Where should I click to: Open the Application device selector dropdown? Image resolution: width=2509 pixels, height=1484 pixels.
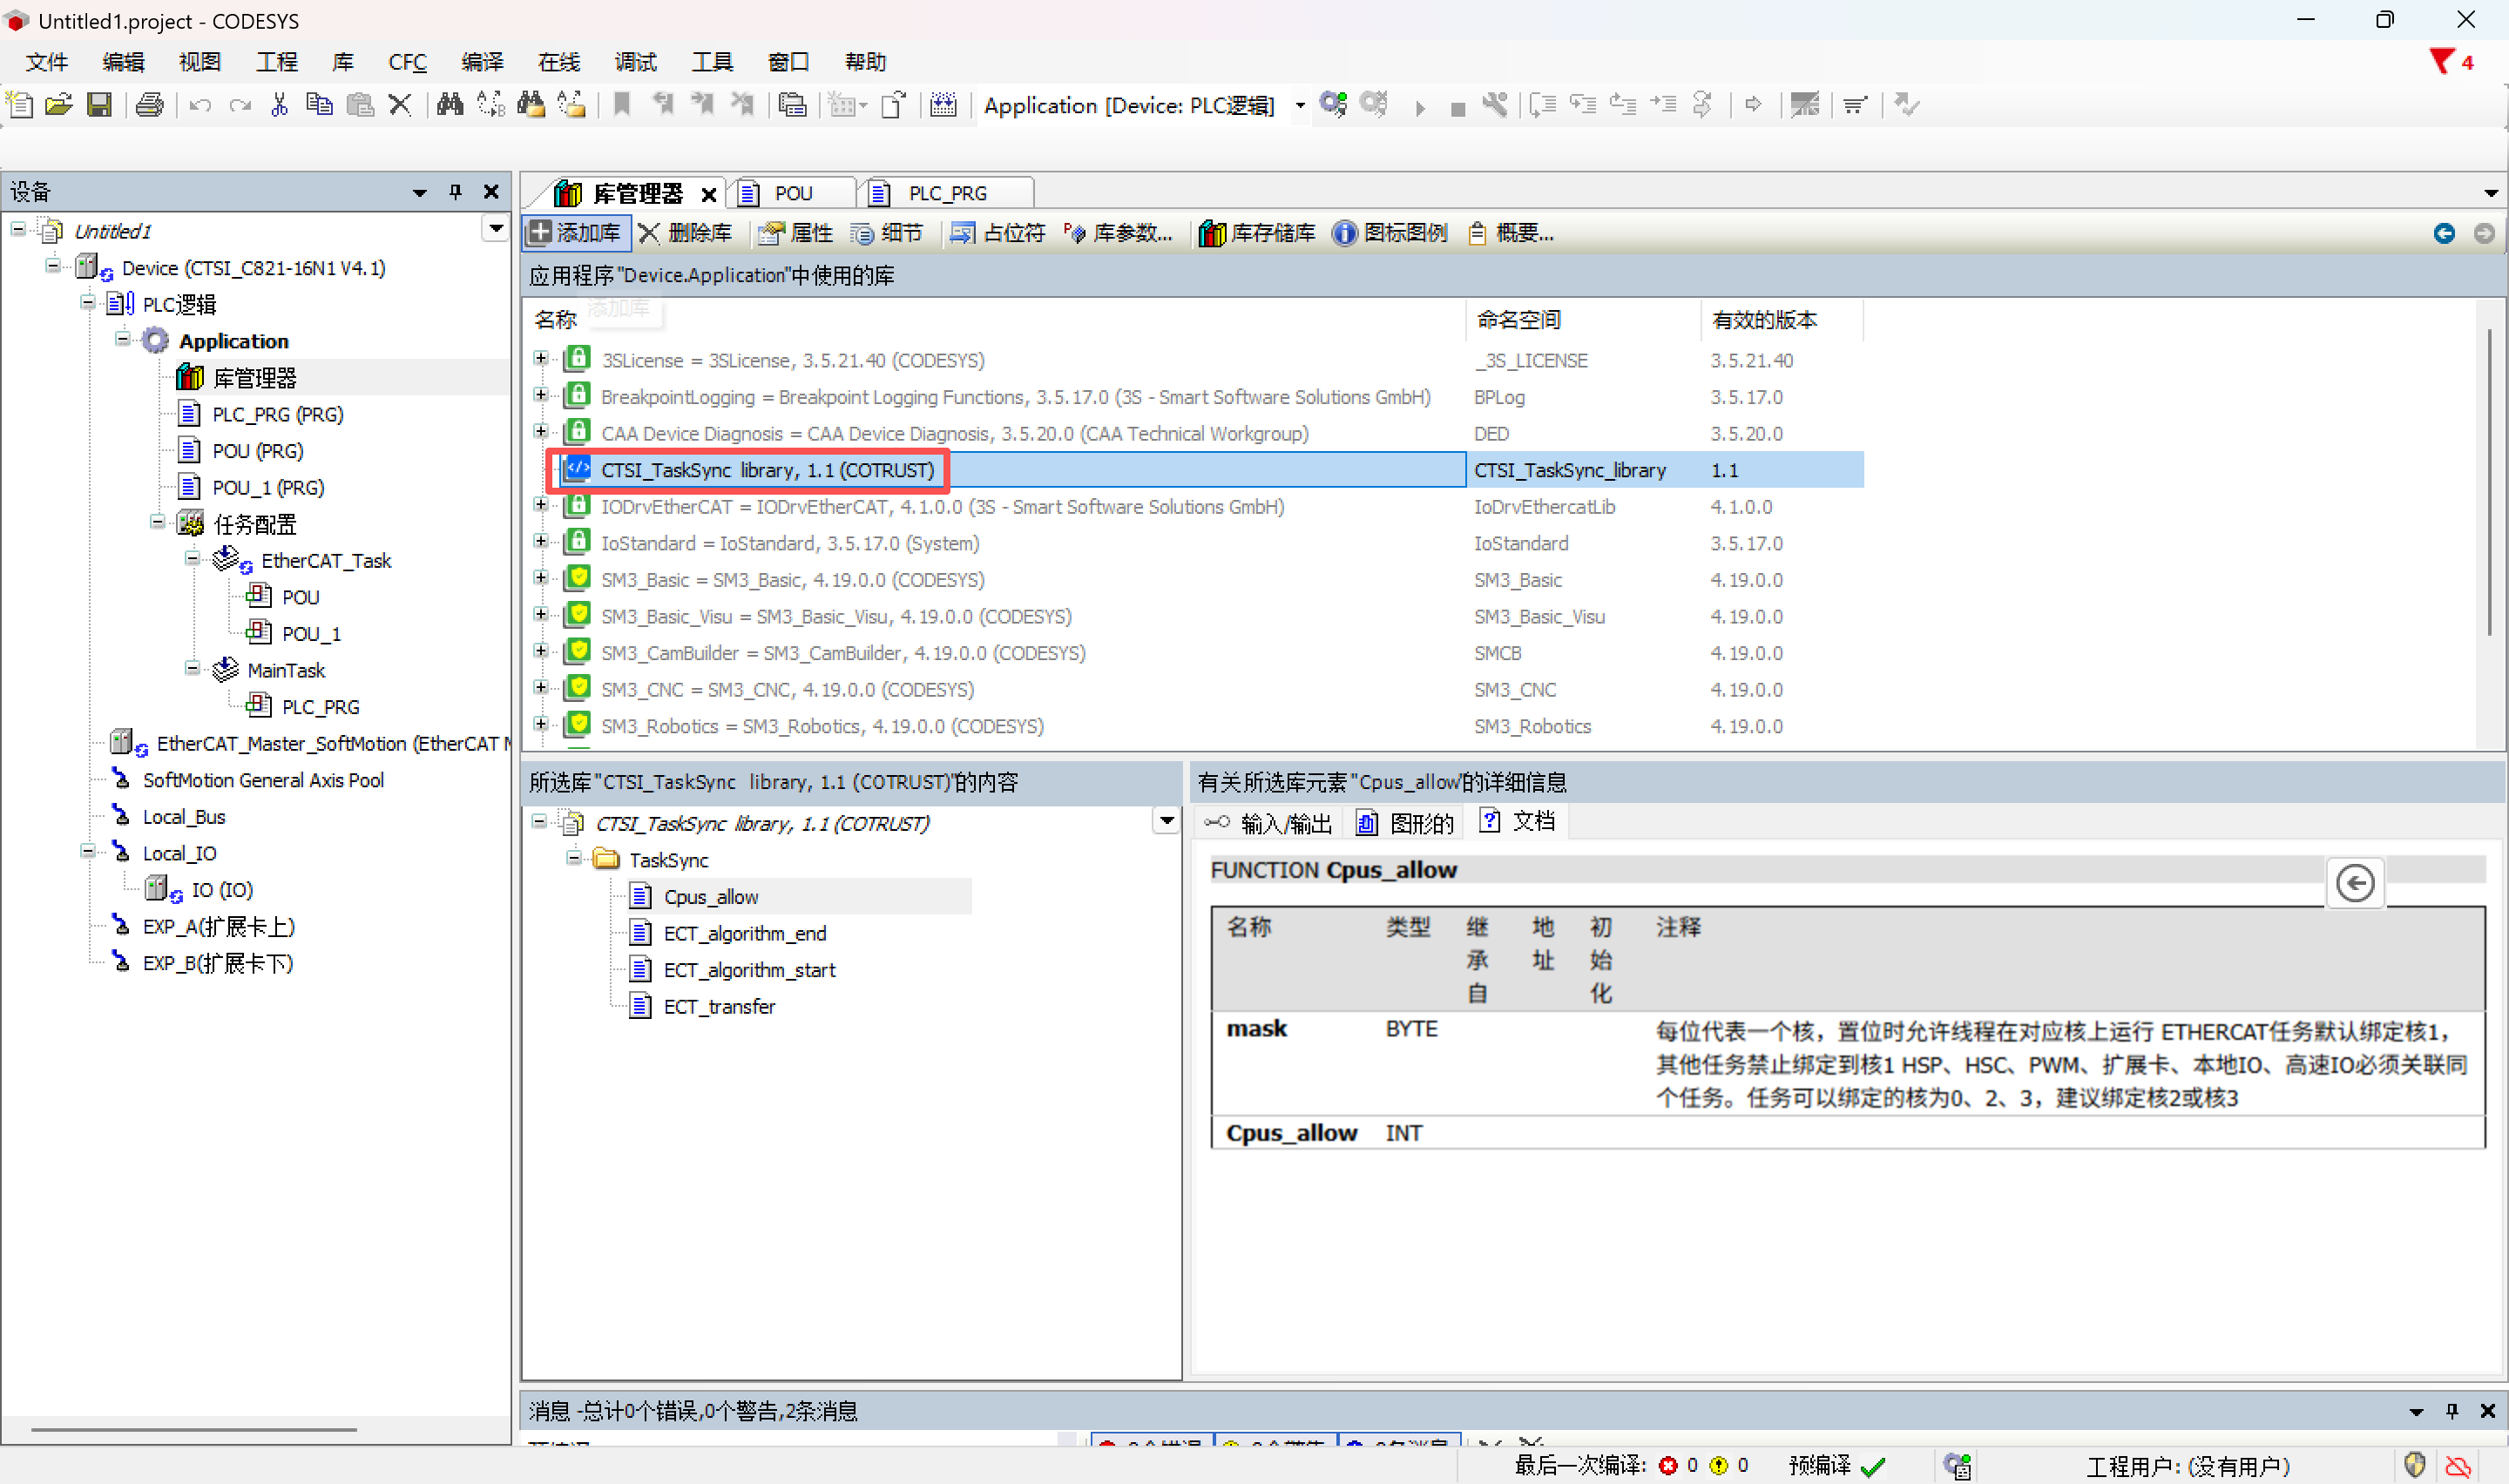point(1299,105)
